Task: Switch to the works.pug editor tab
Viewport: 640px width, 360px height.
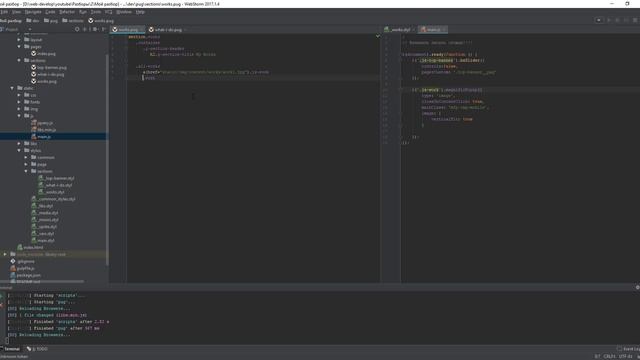Action: click(128, 29)
